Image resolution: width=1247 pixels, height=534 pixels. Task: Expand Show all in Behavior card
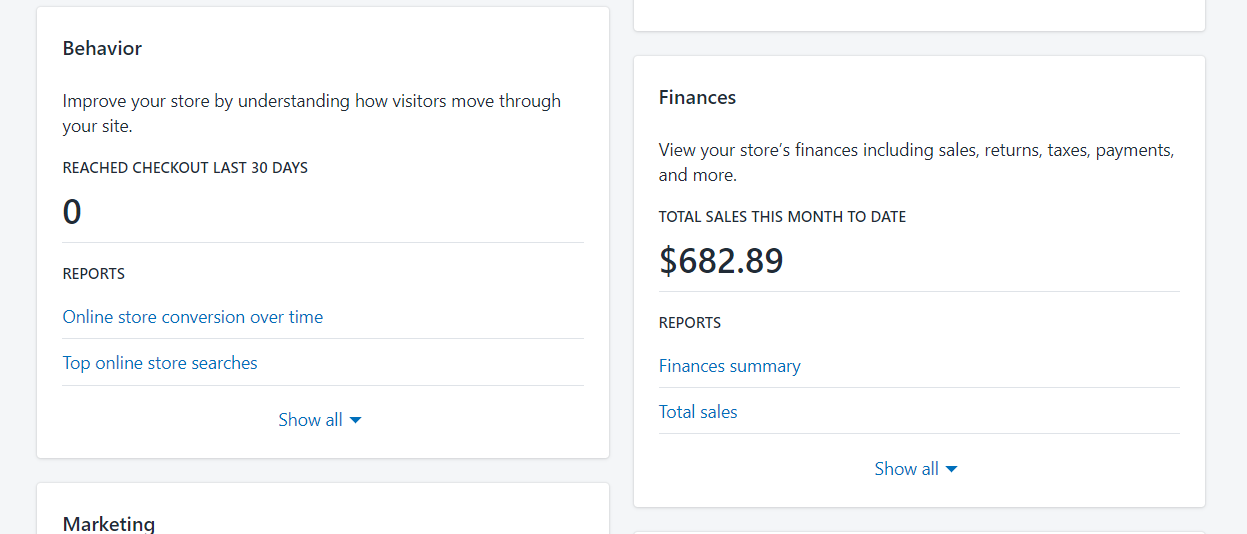click(x=320, y=420)
